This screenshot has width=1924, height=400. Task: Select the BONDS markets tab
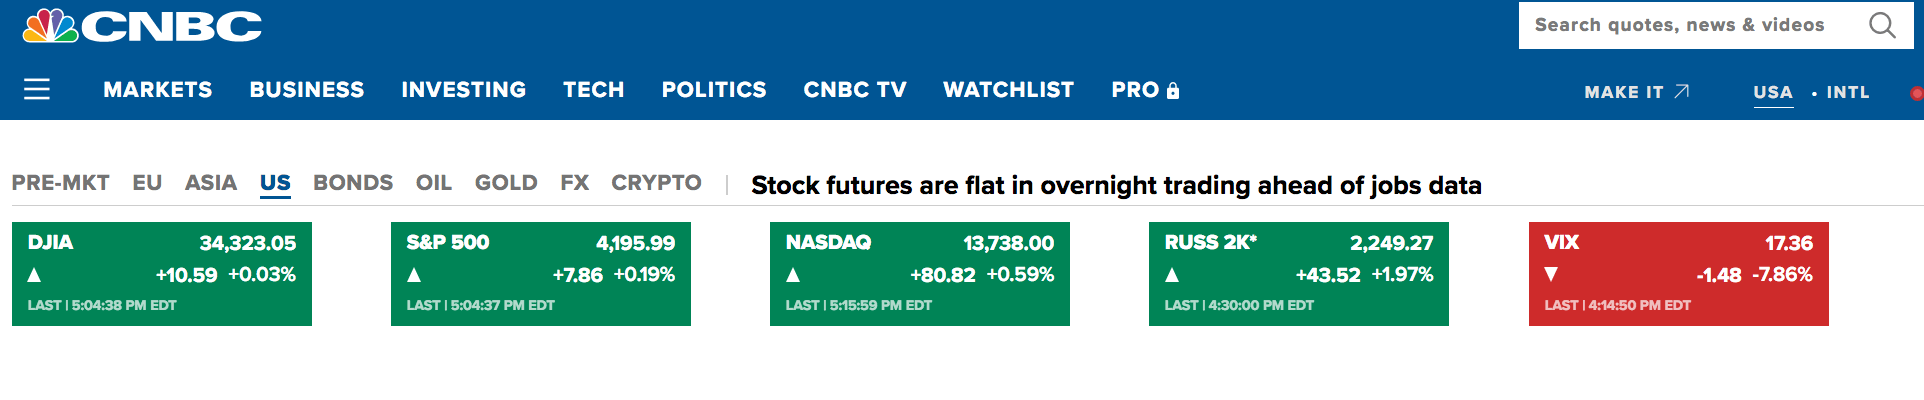tap(353, 183)
